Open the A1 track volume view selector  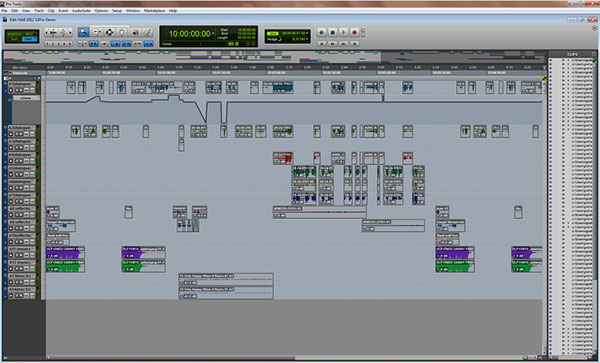point(26,98)
